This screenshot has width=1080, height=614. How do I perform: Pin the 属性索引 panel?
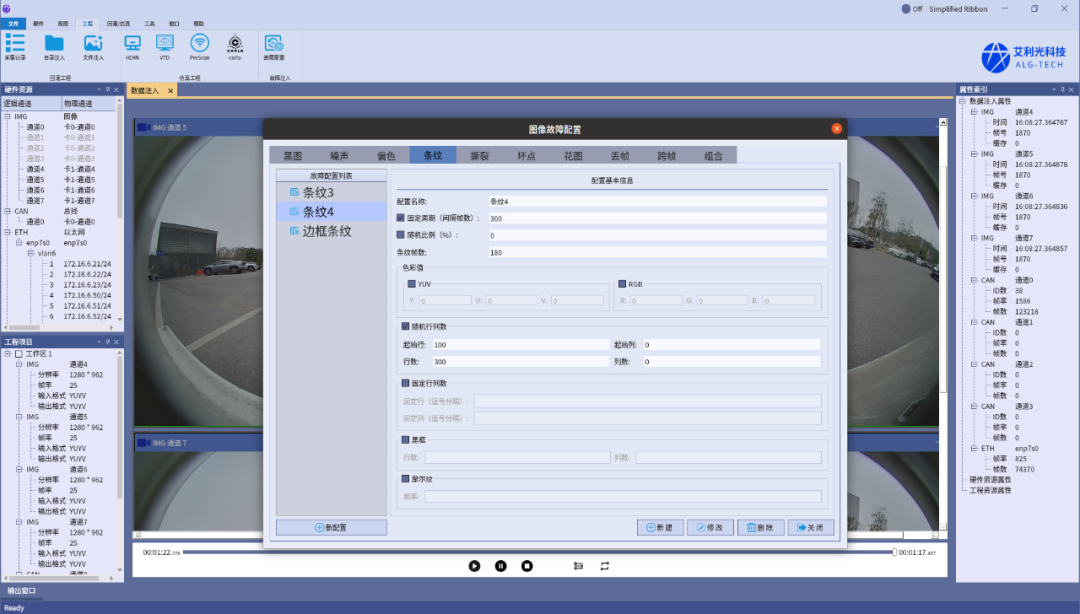pyautogui.click(x=1062, y=90)
